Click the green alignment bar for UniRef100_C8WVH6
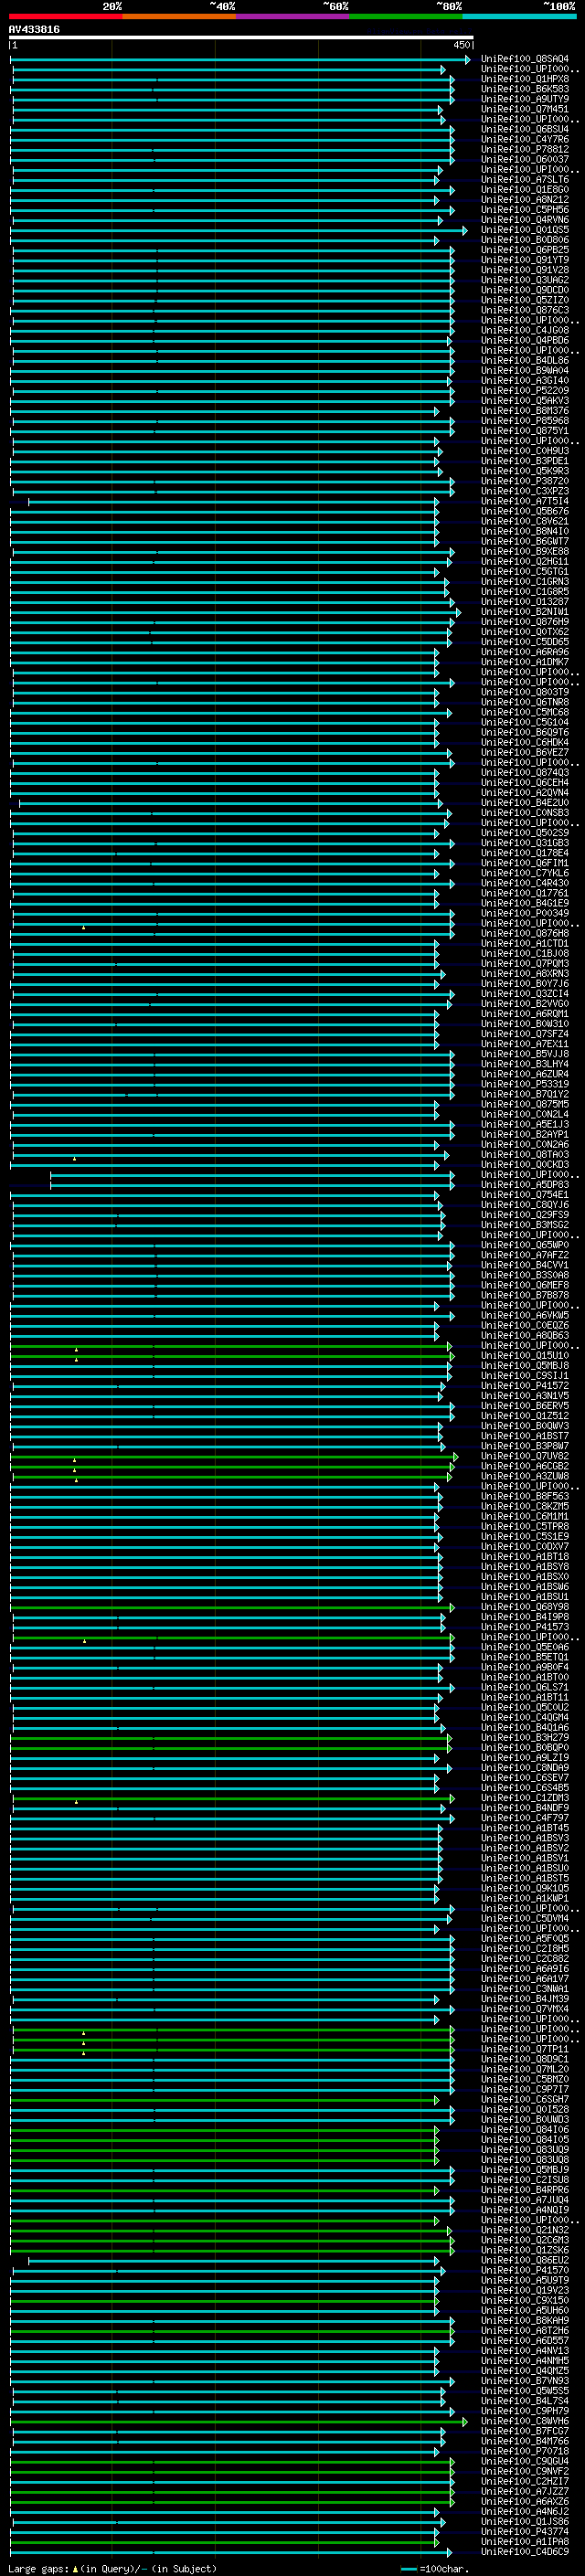Viewport: 585px width, 2576px height. [239, 2421]
